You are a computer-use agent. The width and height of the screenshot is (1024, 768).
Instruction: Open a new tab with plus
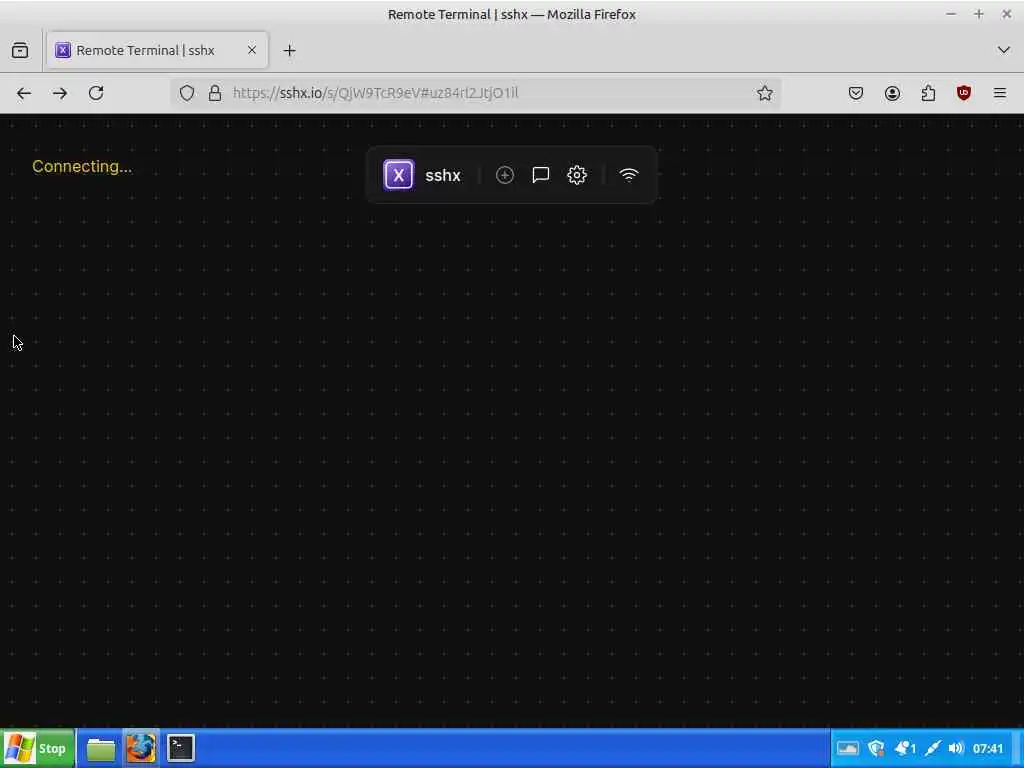click(x=289, y=50)
